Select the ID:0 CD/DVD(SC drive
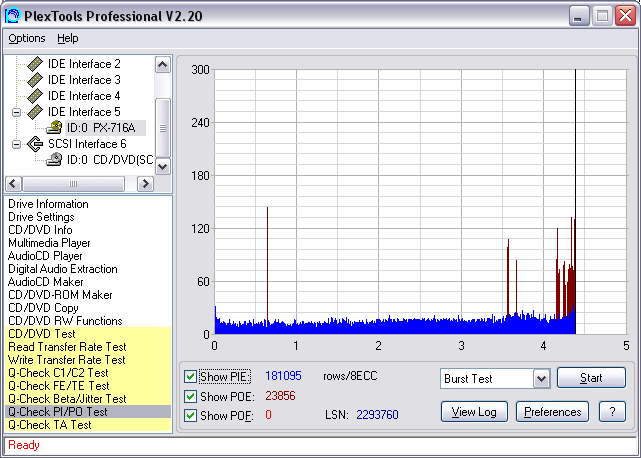The height and width of the screenshot is (458, 641). 110,160
